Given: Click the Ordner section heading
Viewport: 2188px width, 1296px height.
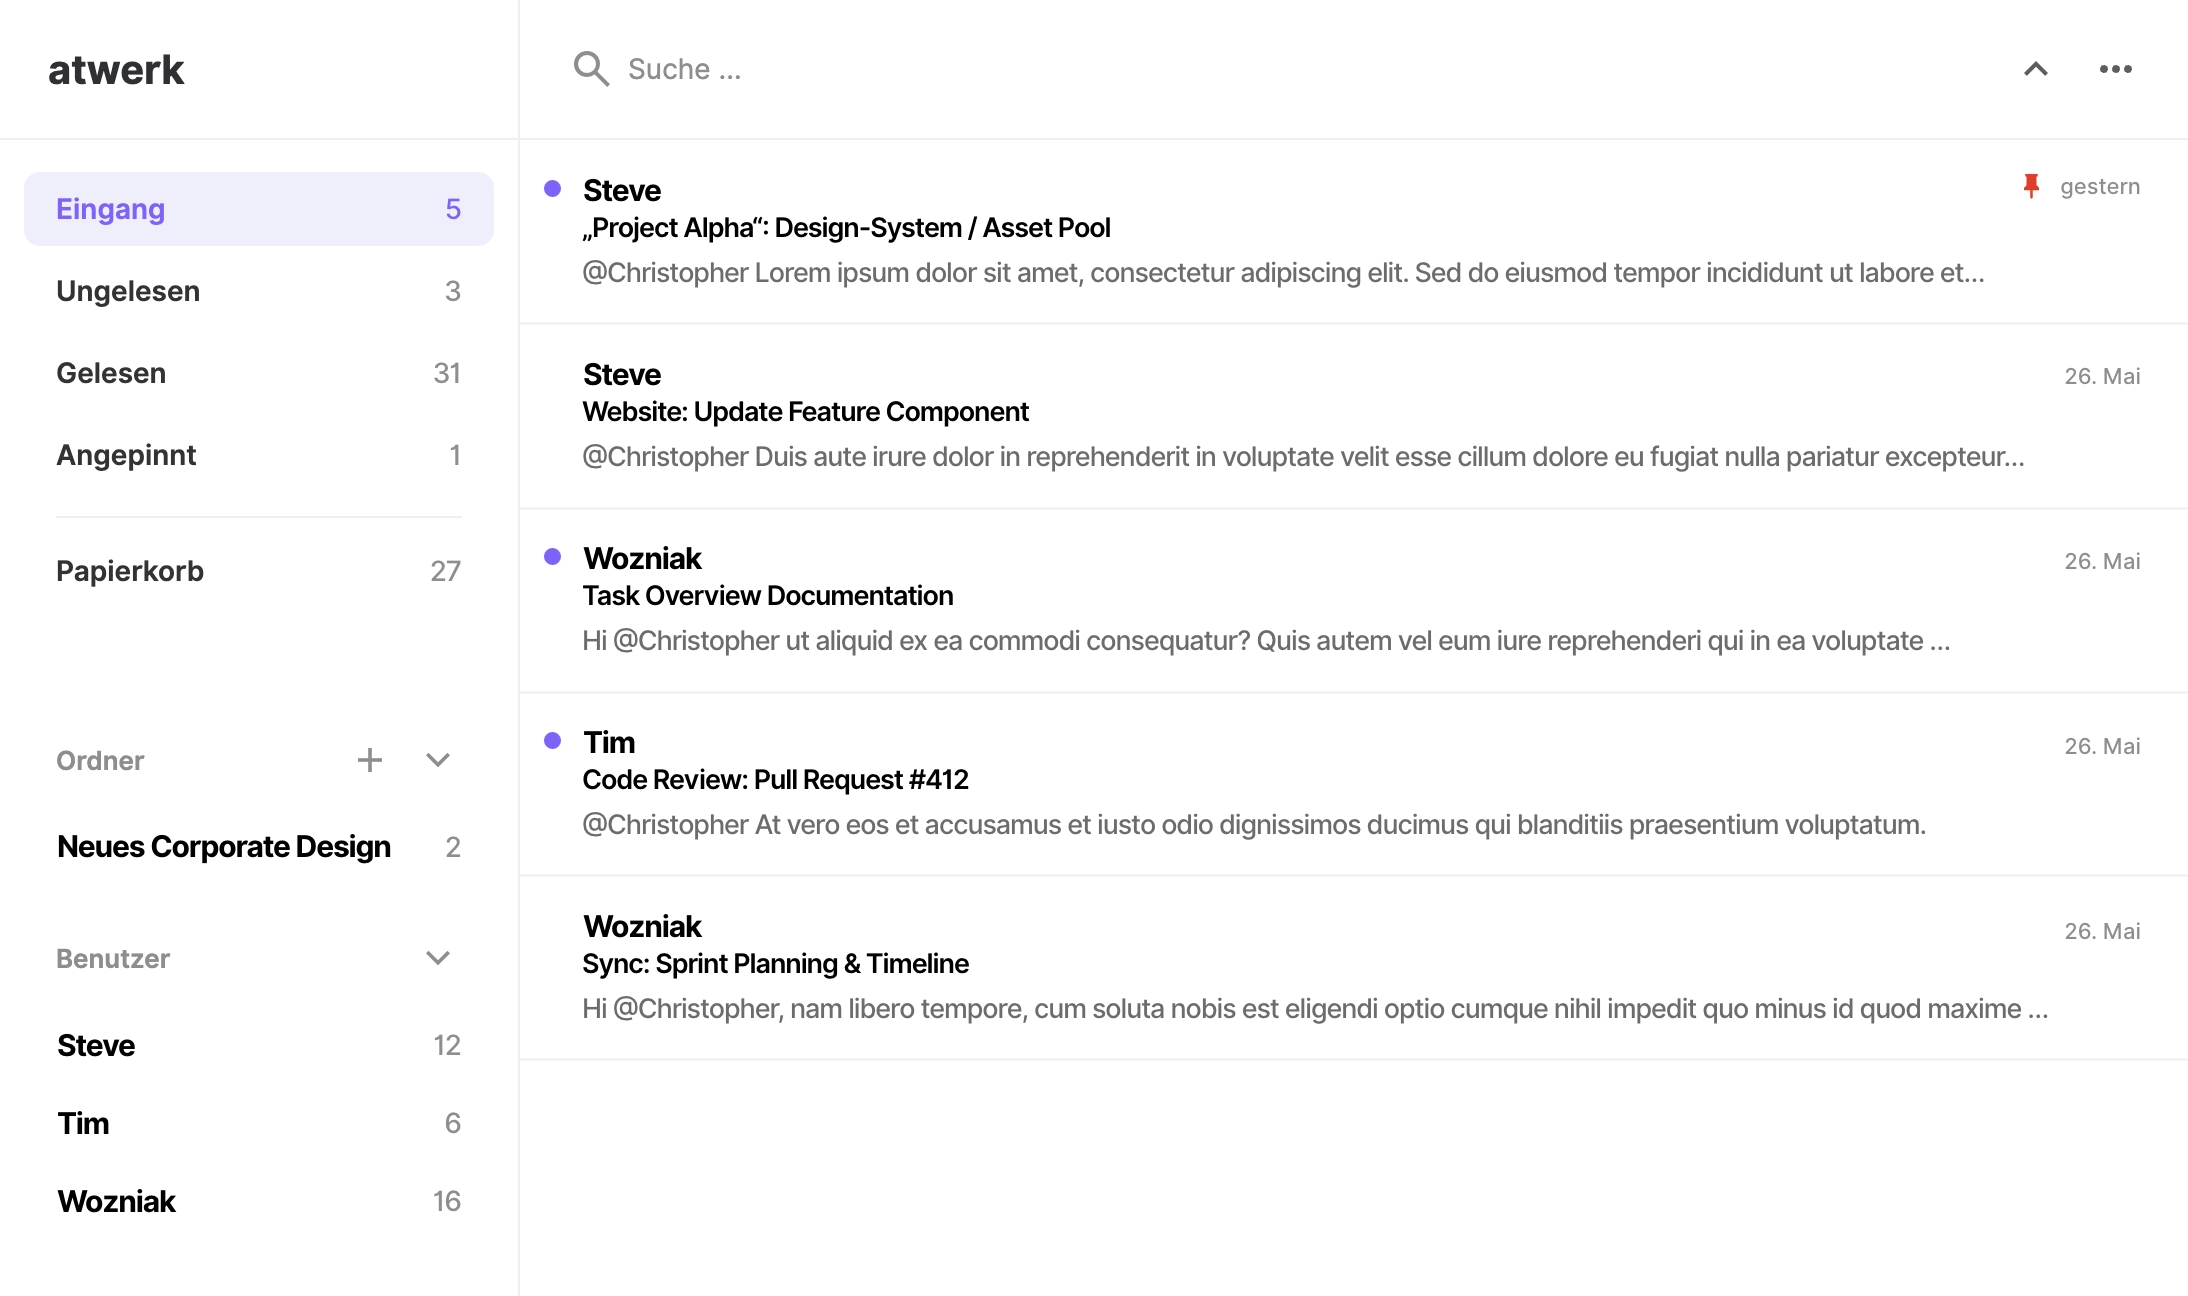Looking at the screenshot, I should (100, 761).
